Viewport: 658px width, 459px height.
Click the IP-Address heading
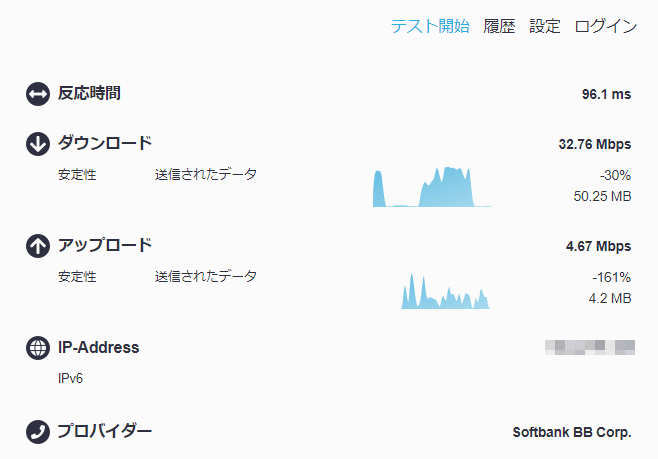[x=99, y=347]
